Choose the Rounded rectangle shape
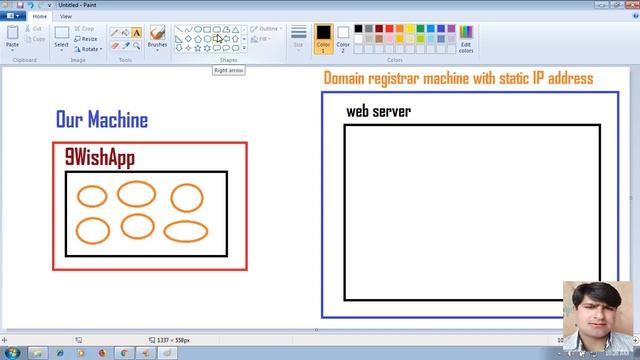This screenshot has width=640, height=360. point(217,29)
